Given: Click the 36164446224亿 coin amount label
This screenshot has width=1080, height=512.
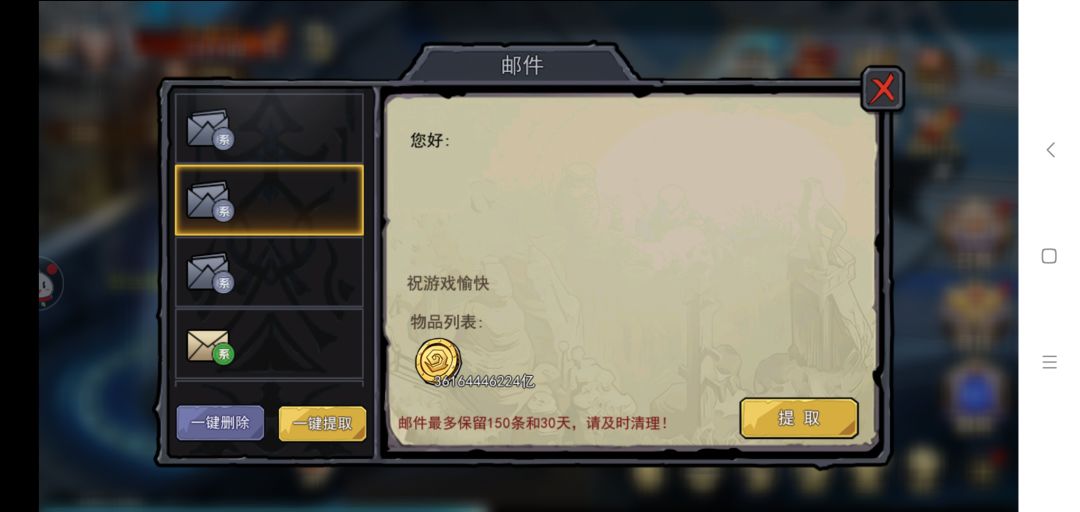Looking at the screenshot, I should click(x=484, y=381).
